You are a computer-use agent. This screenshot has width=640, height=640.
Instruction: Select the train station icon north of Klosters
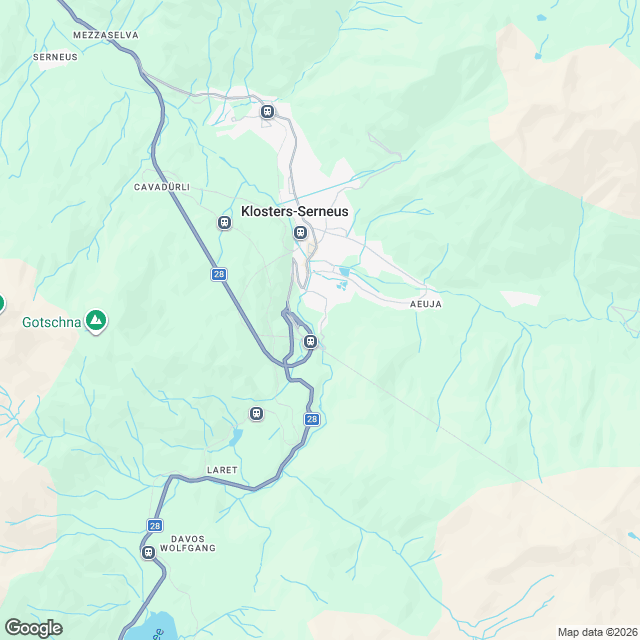[267, 111]
